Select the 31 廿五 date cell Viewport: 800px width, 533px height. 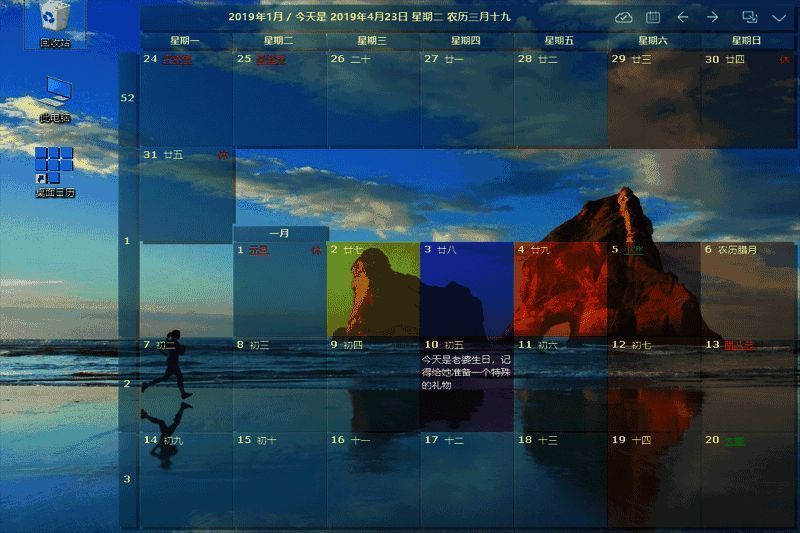[x=187, y=195]
